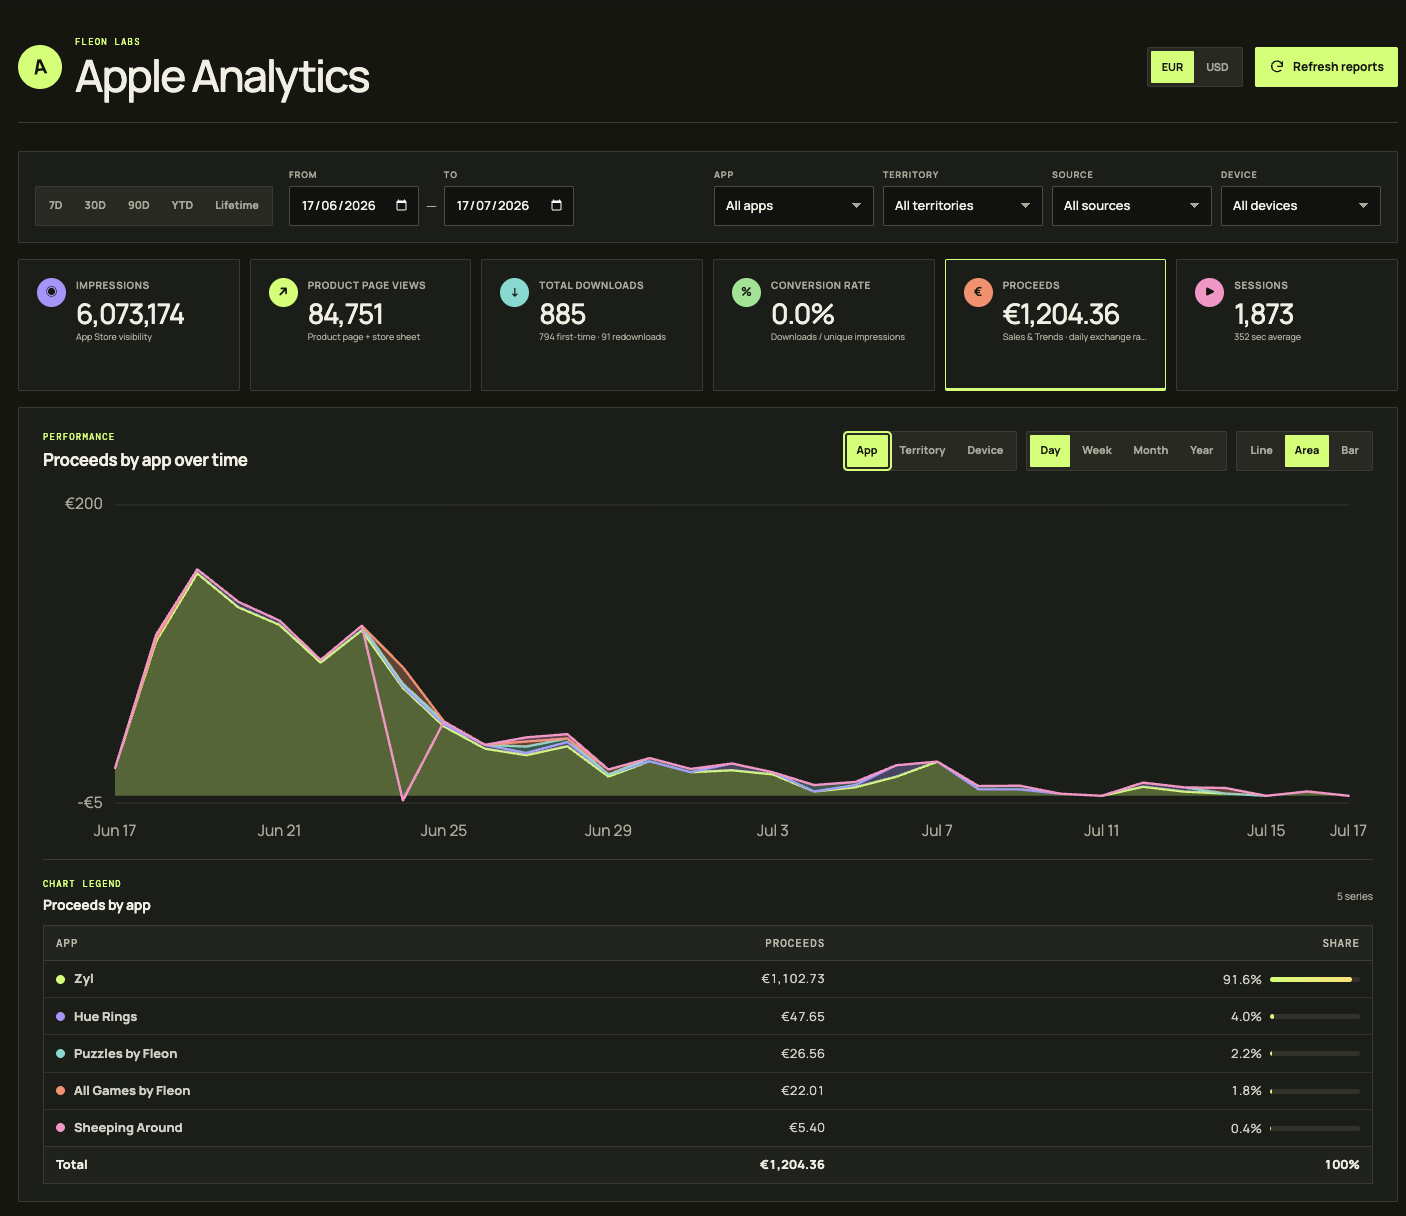
Task: Open the All sources dropdown
Action: click(x=1132, y=206)
